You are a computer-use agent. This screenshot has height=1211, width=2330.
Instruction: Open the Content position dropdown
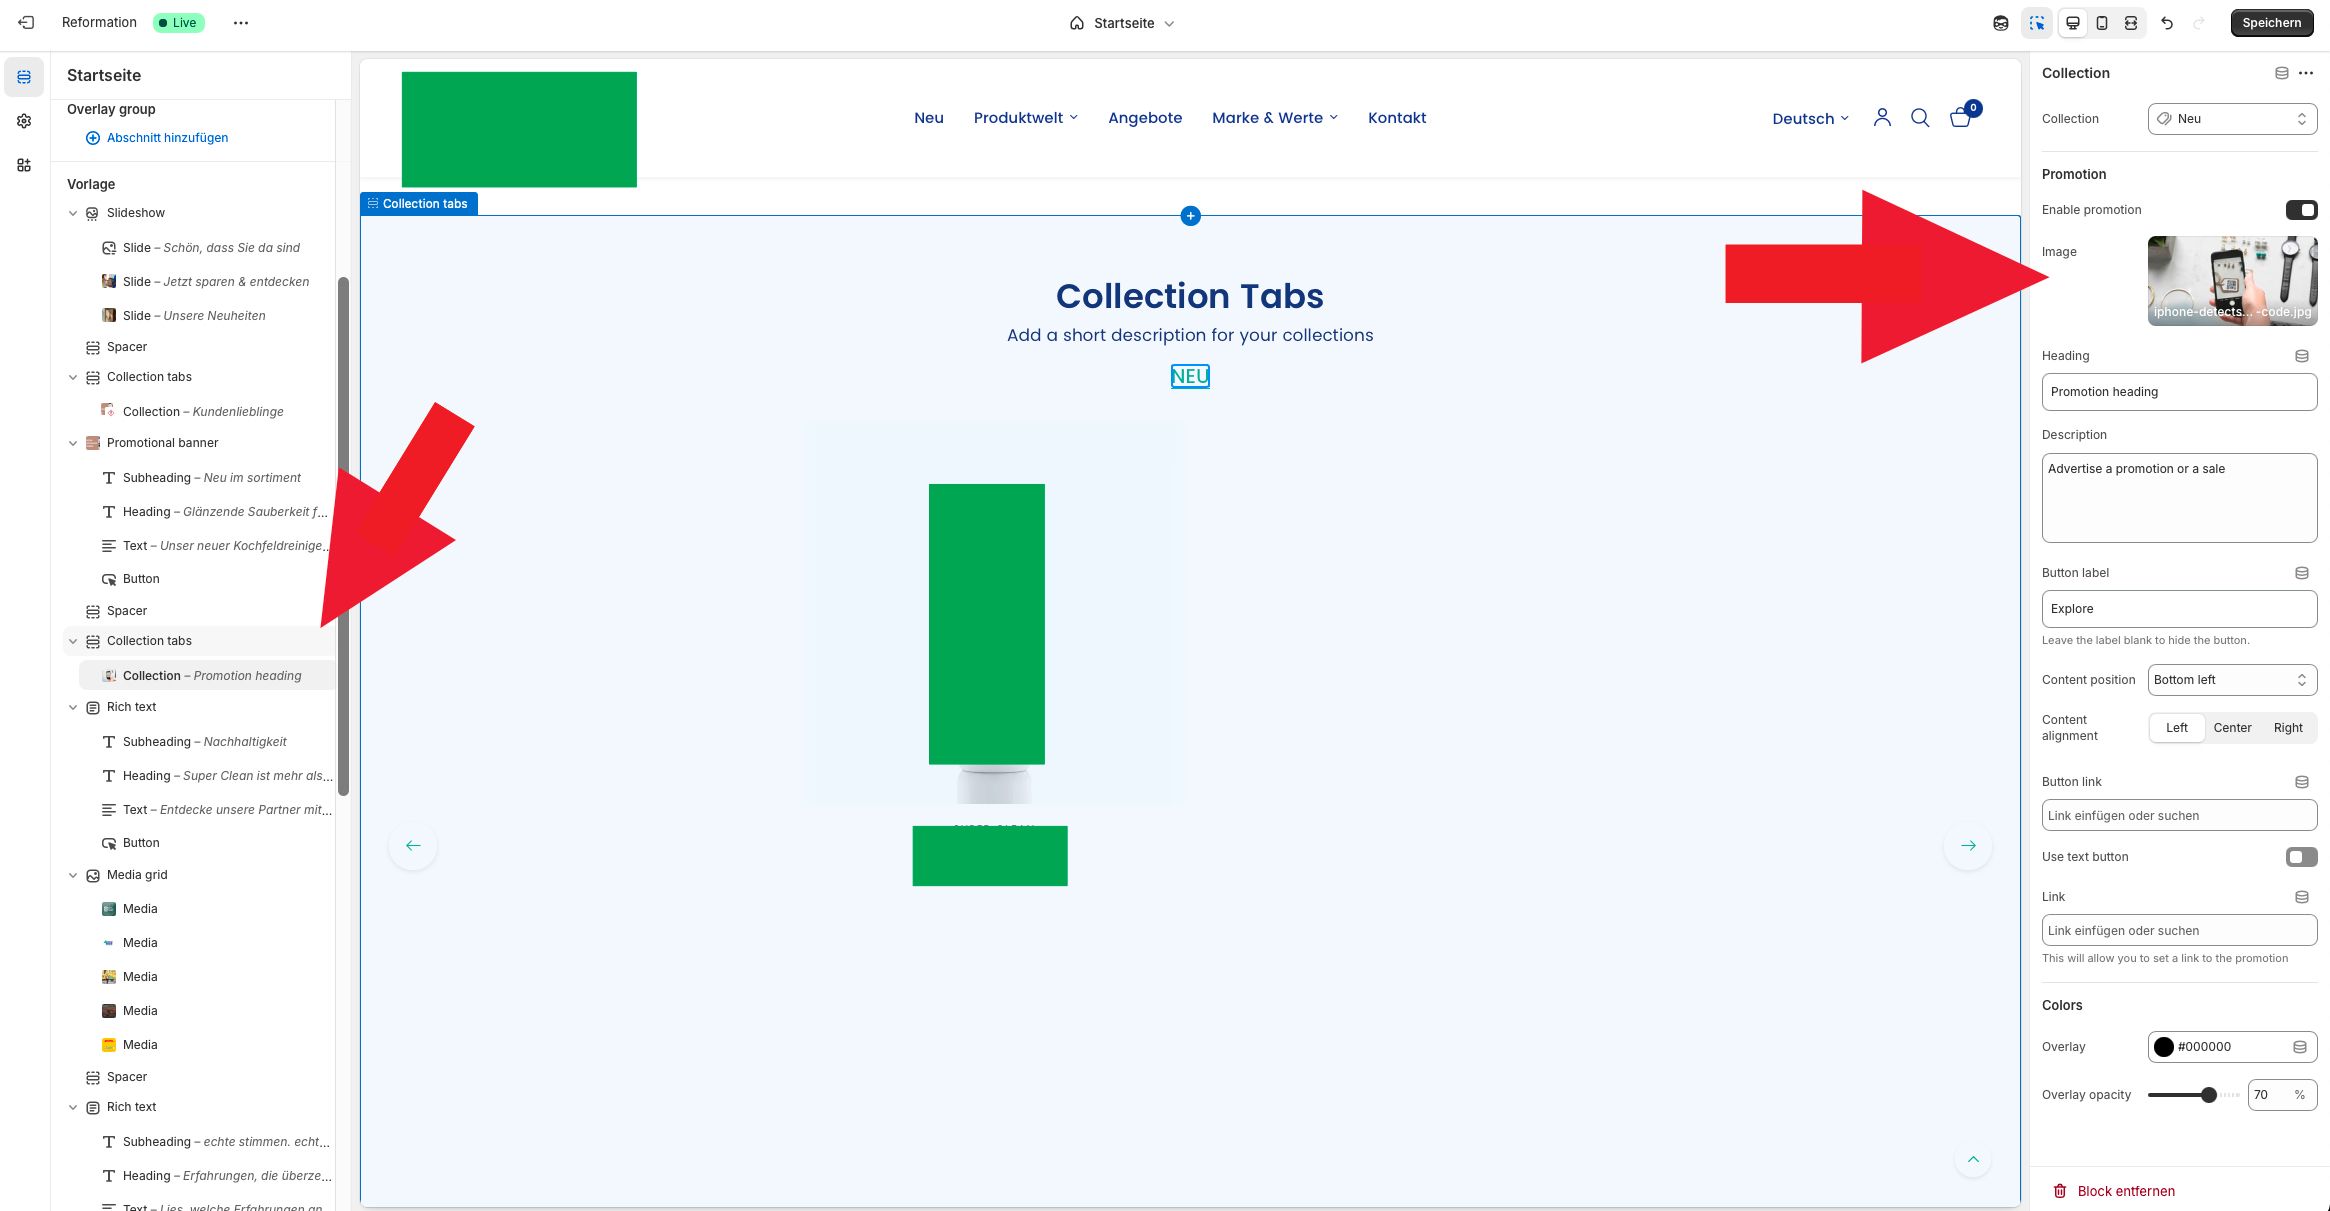pos(2232,680)
